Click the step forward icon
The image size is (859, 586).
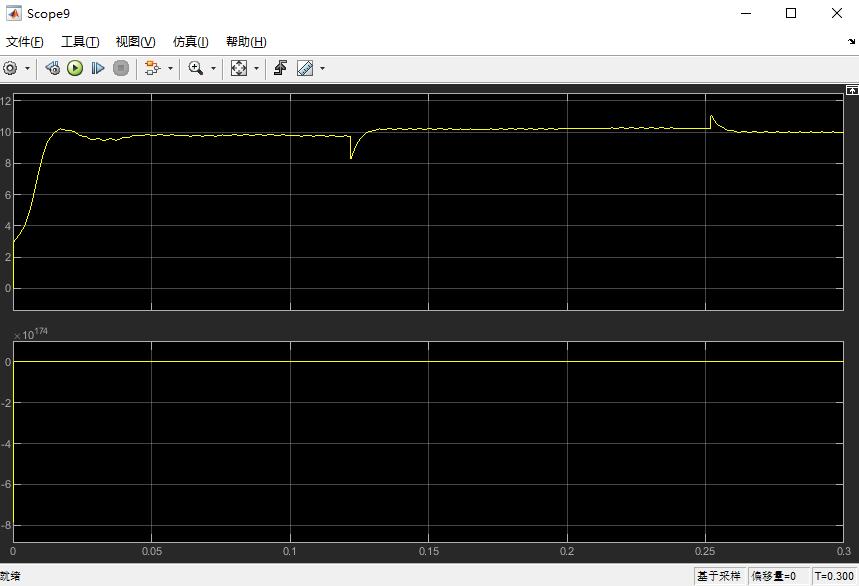click(x=98, y=68)
